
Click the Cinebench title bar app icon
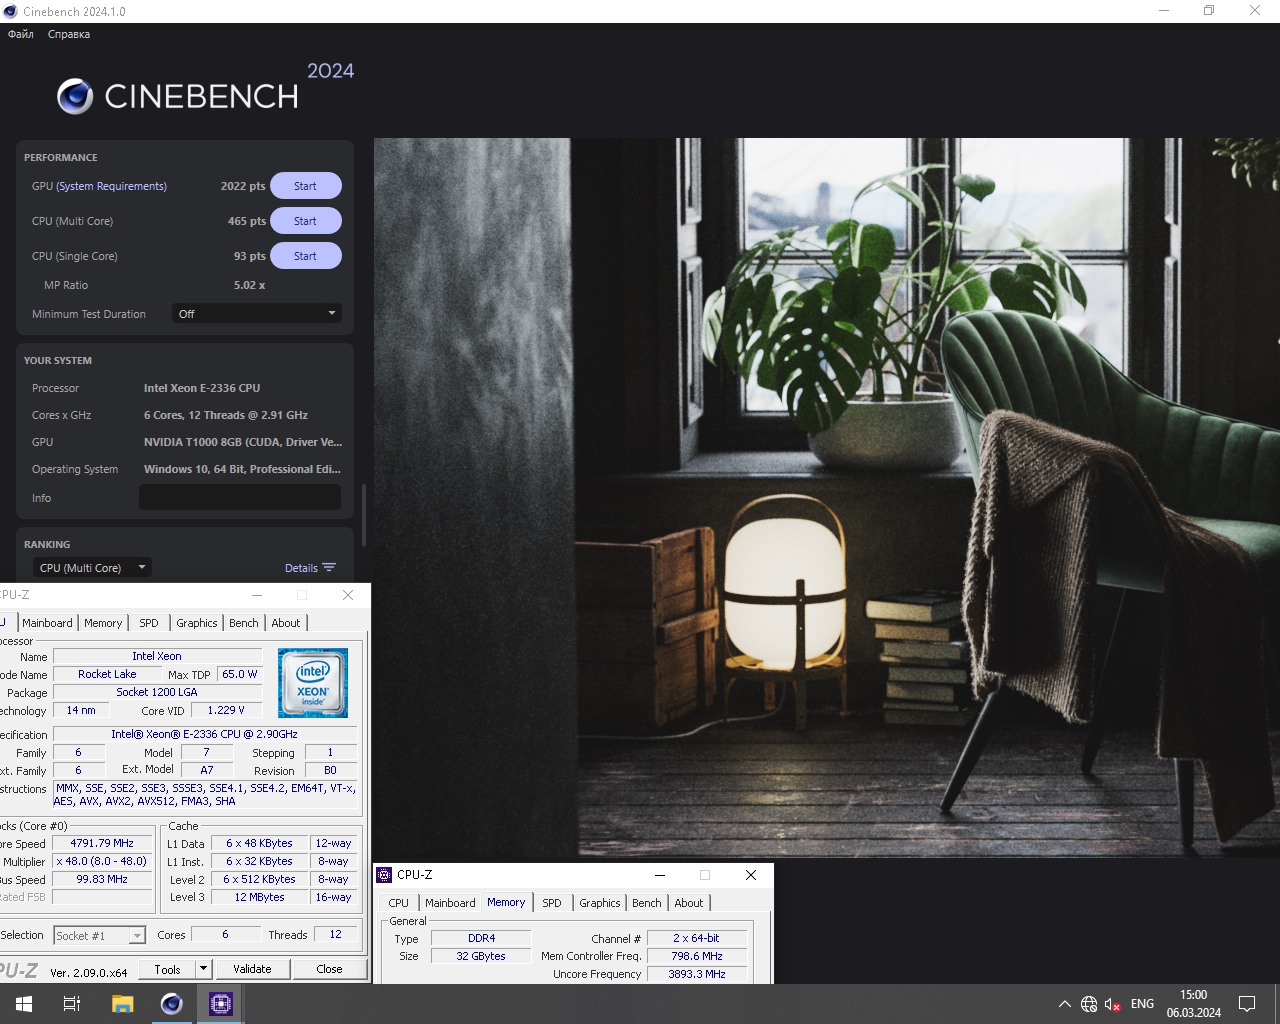click(11, 11)
